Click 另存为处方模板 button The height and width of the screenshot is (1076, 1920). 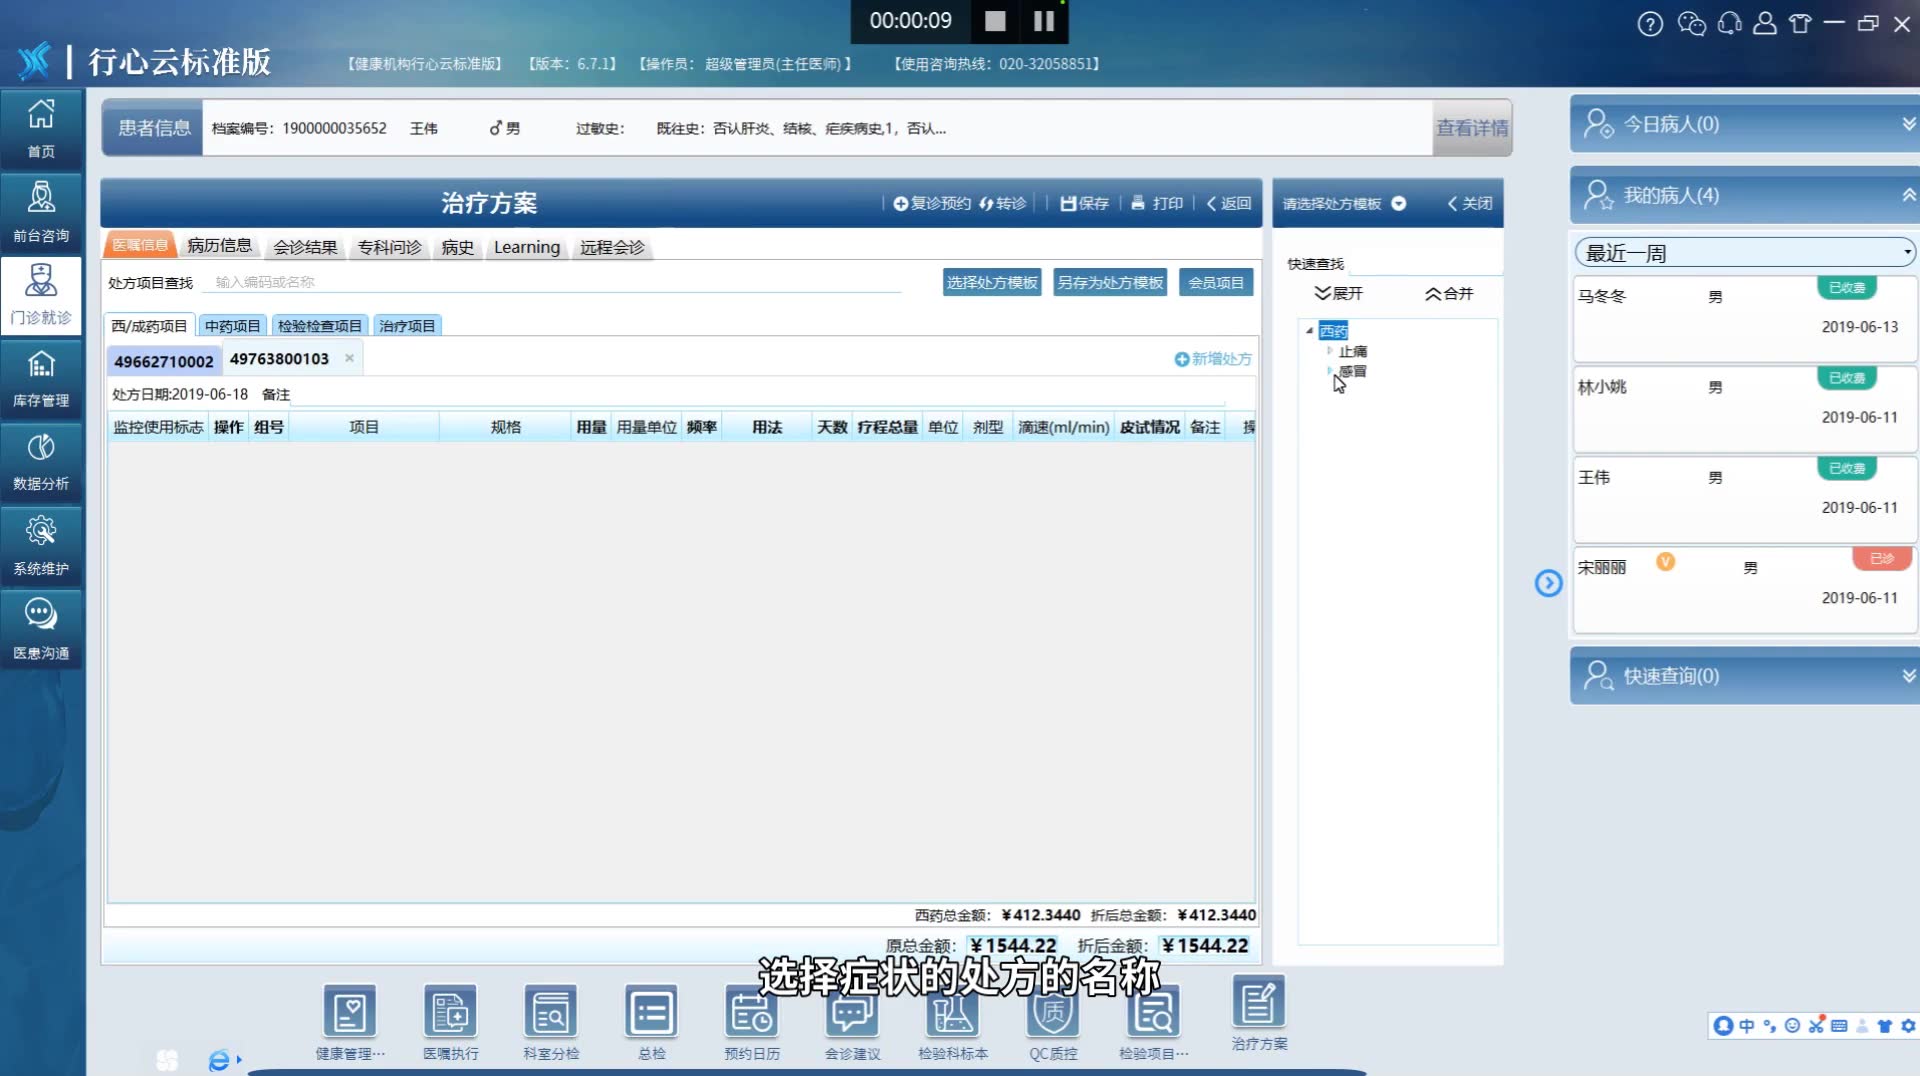(x=1110, y=282)
